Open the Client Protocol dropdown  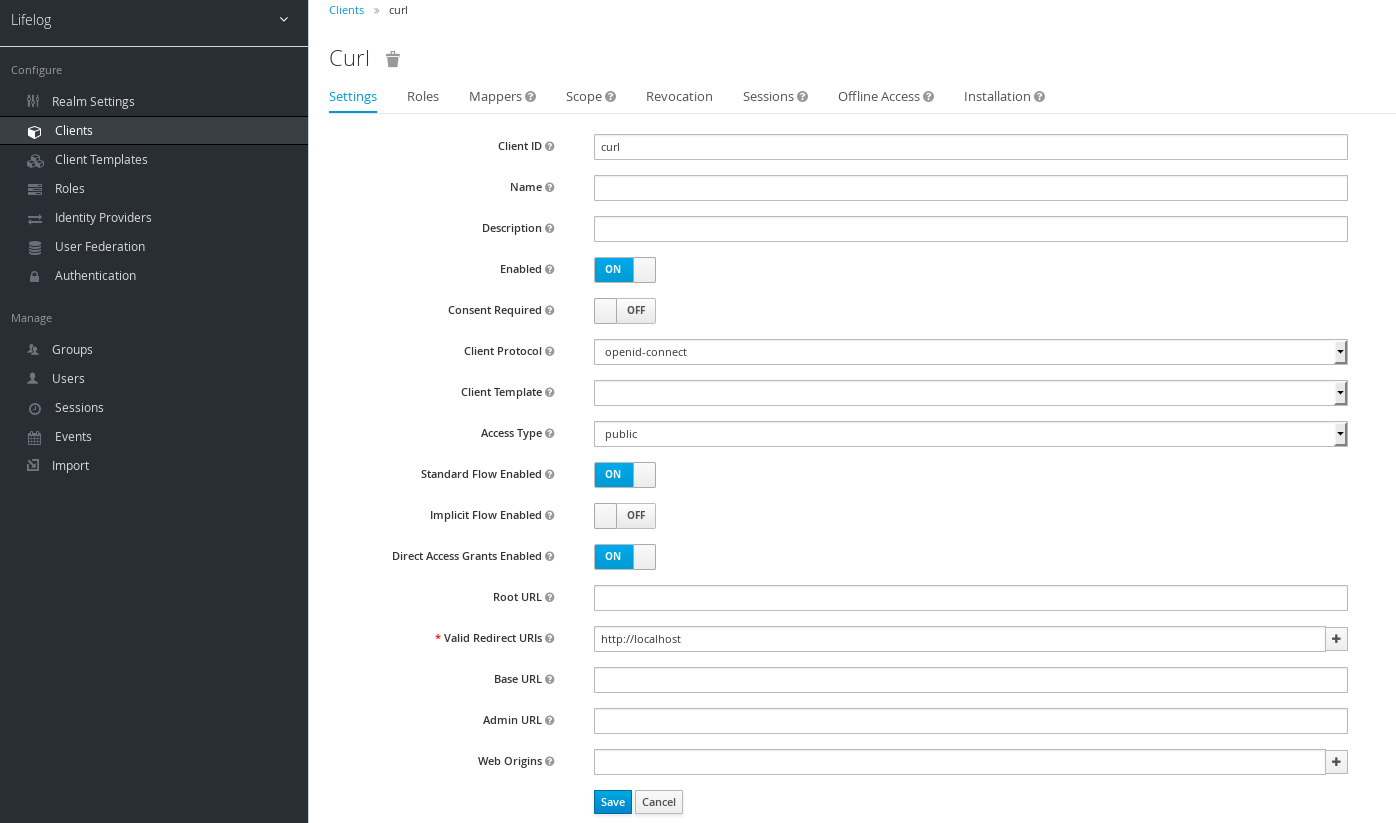tap(969, 352)
